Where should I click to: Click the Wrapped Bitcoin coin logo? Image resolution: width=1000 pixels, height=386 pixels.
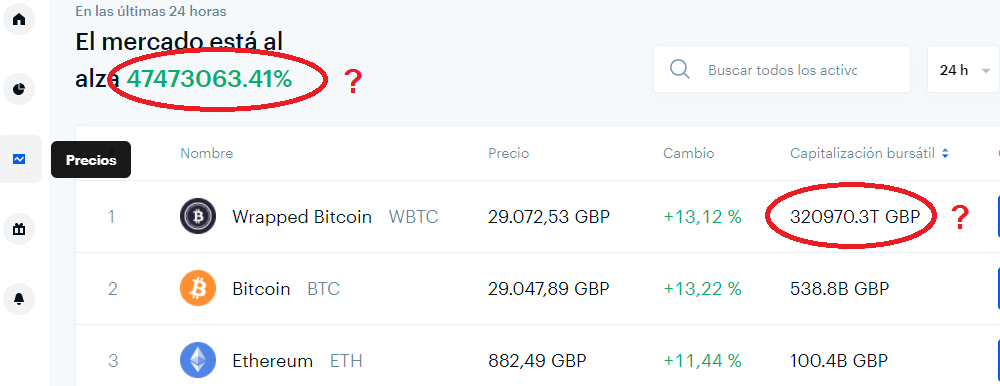pos(198,217)
